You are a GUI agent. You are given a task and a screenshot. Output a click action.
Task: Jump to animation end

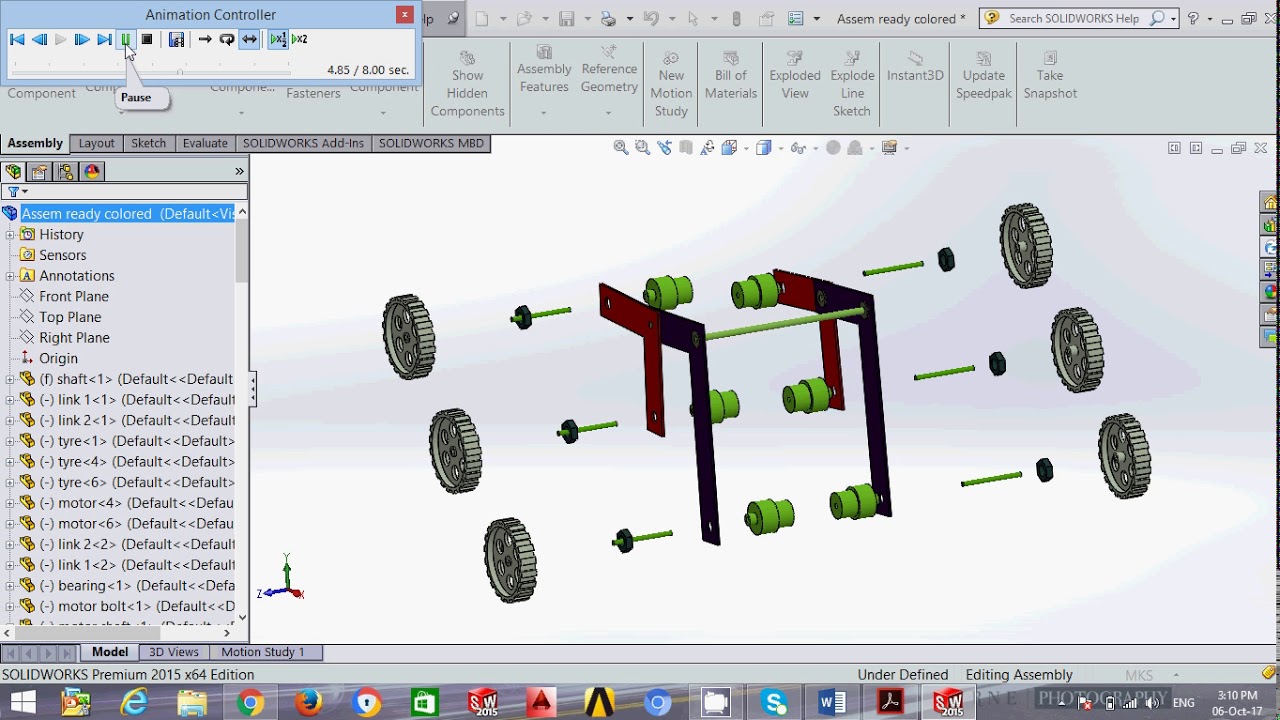click(104, 39)
